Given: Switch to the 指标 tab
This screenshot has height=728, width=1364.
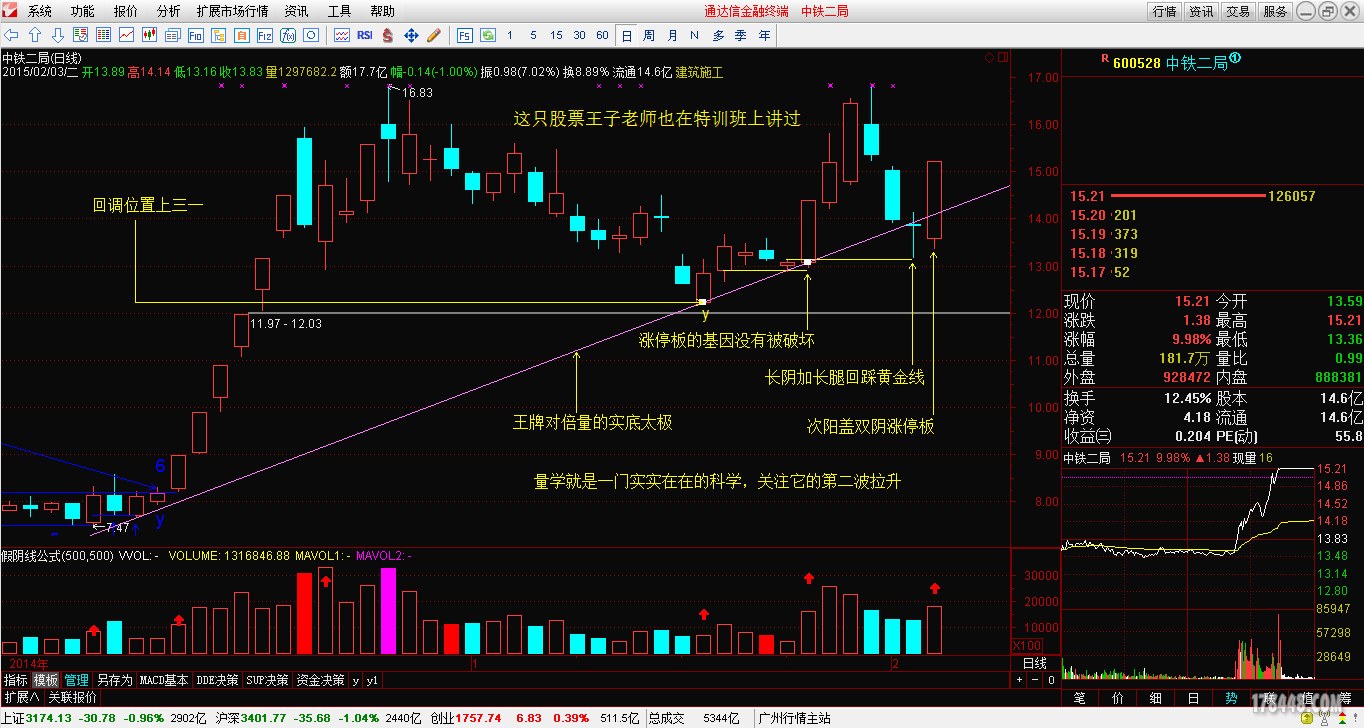Looking at the screenshot, I should pos(15,680).
